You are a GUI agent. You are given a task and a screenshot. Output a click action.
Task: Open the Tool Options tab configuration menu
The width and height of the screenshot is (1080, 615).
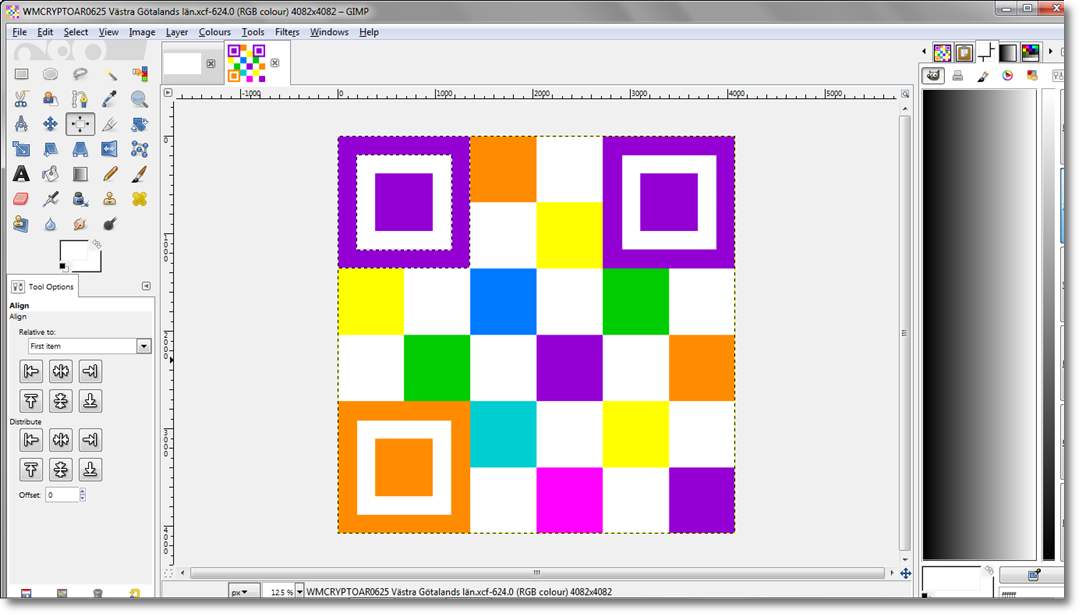pos(146,286)
